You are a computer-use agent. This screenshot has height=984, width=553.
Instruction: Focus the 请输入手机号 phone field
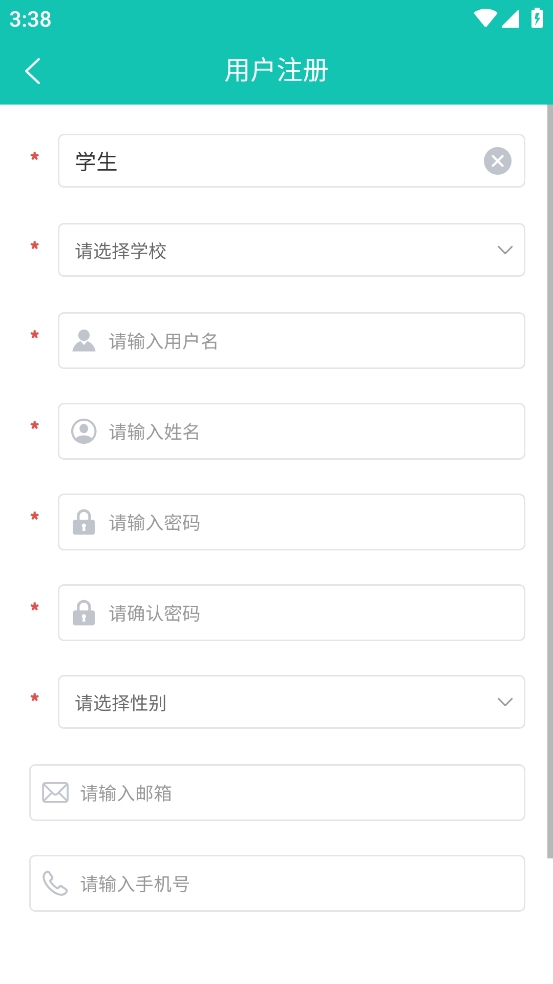click(x=277, y=884)
